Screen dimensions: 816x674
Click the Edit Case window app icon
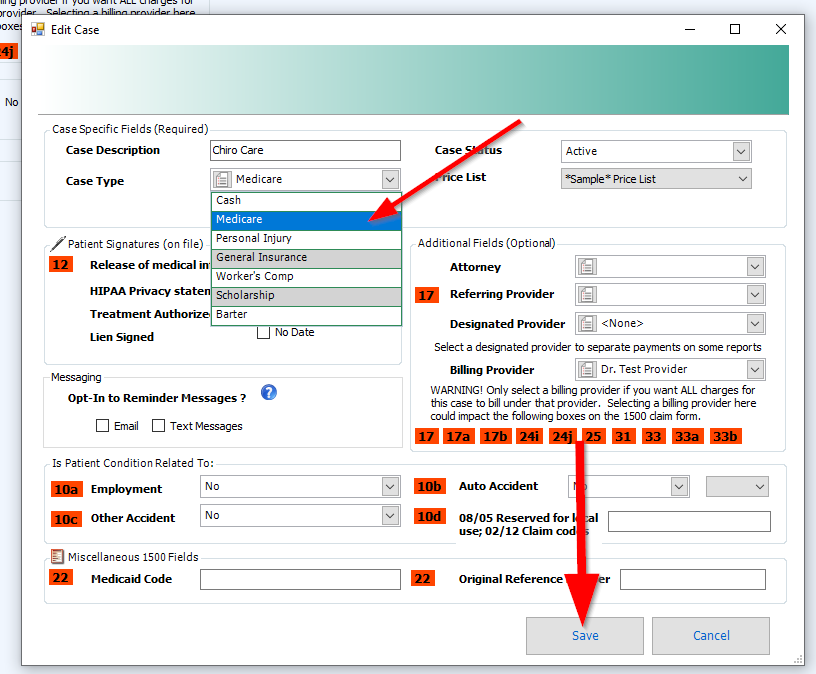pos(37,30)
